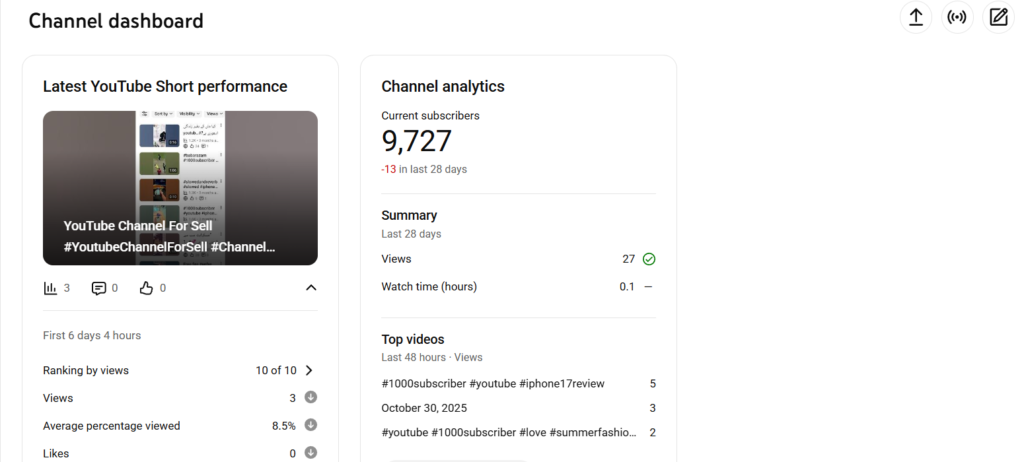Click the down arrow icon beside Views
Viewport: 1024px width, 462px height.
(311, 397)
